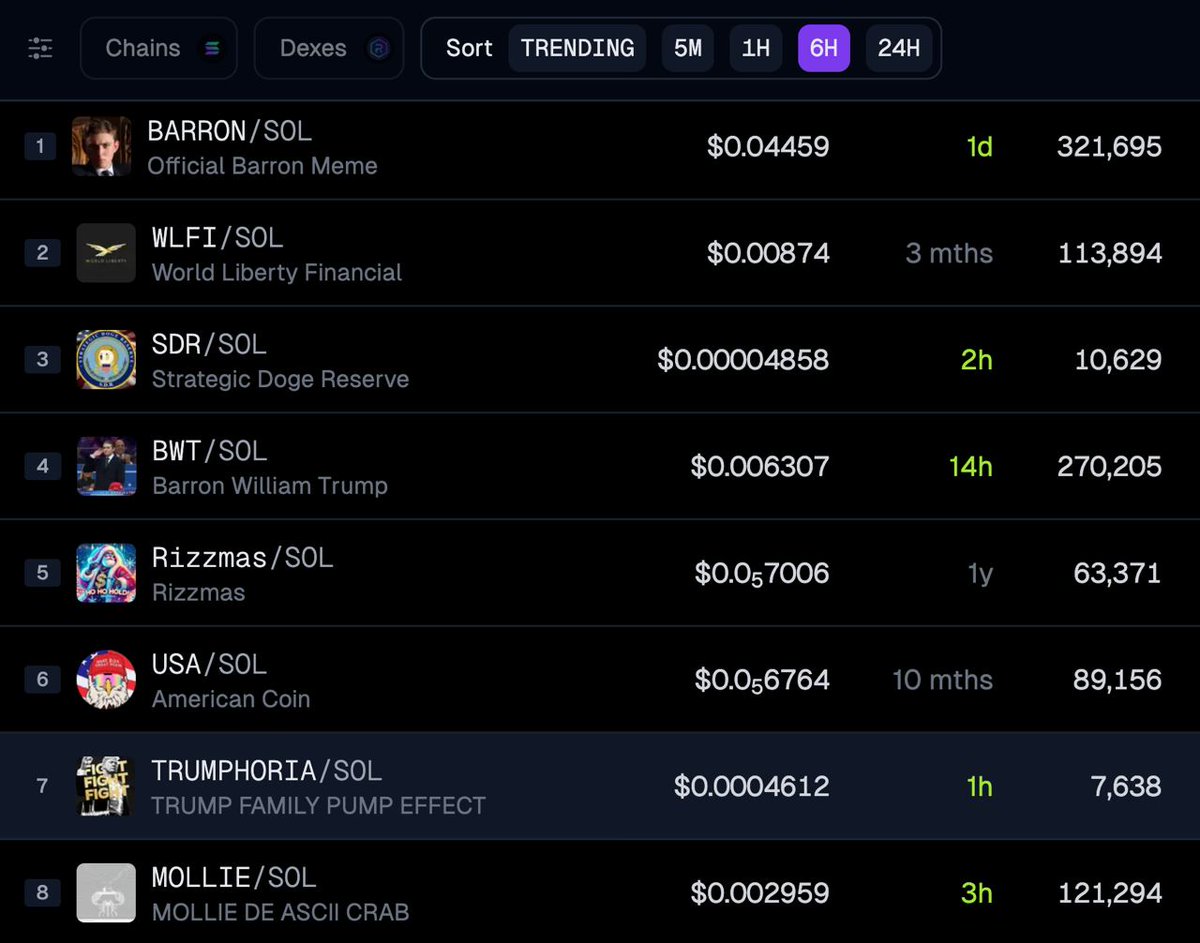1200x943 pixels.
Task: Open the filter settings sliders icon
Action: (x=41, y=48)
